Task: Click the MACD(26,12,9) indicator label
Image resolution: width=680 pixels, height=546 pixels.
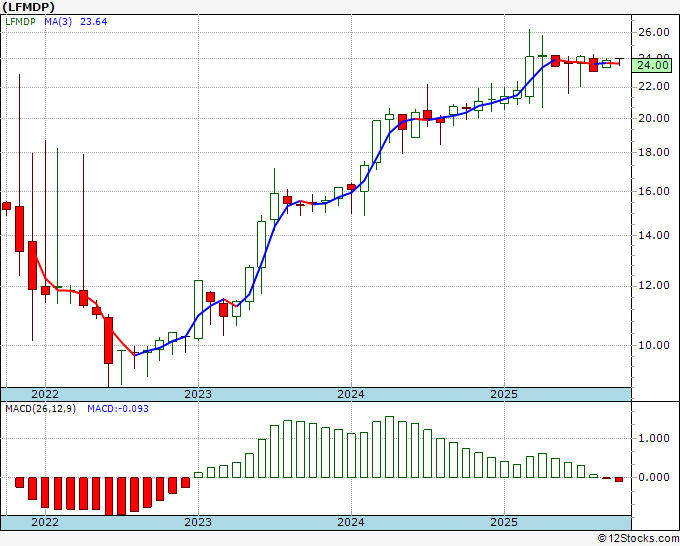Action: point(40,409)
